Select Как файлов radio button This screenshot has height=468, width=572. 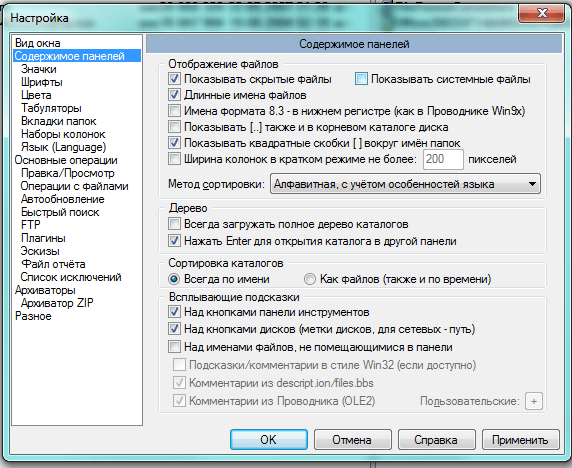[310, 279]
